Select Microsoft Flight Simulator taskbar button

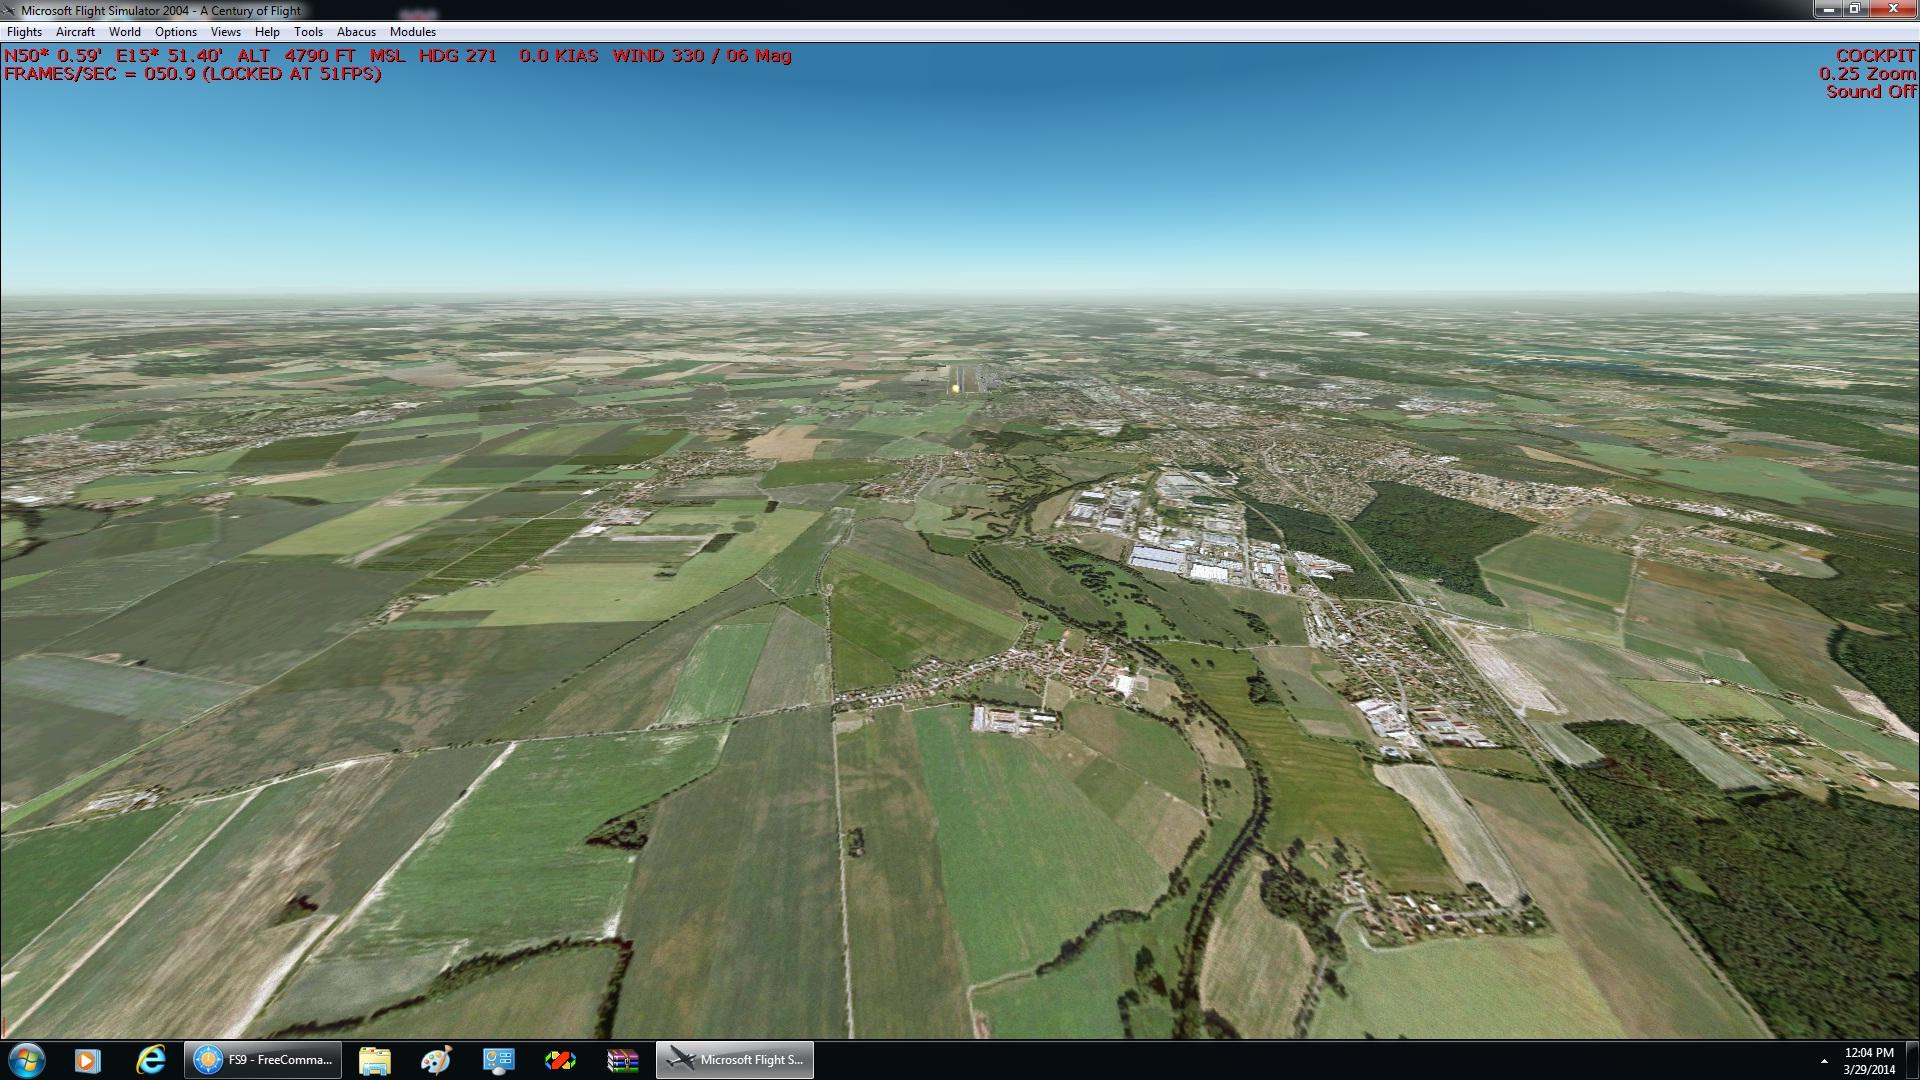[x=735, y=1060]
